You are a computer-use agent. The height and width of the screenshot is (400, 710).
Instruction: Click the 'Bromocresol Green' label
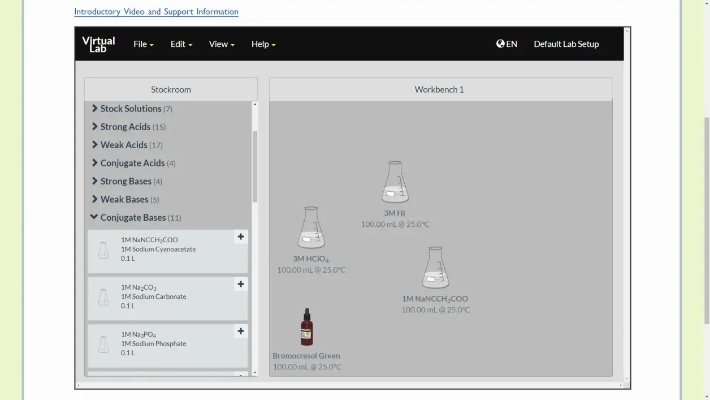pos(306,356)
